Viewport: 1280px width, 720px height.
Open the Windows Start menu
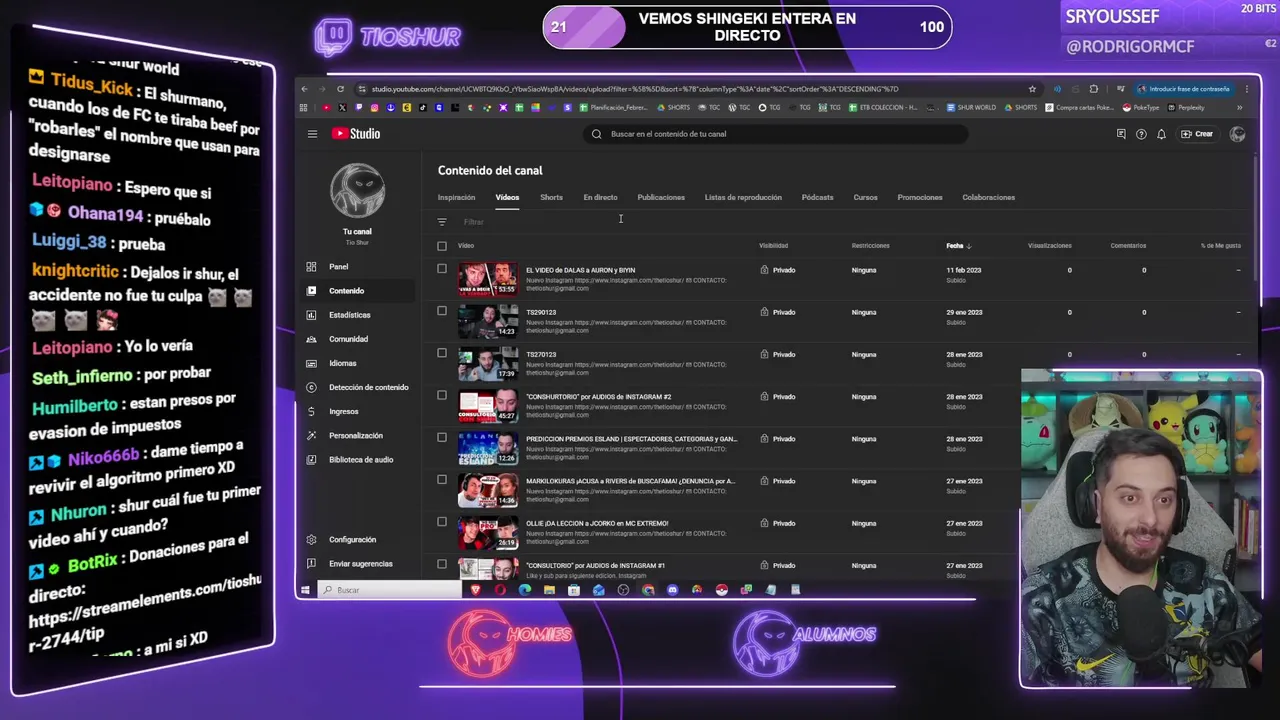(x=305, y=590)
